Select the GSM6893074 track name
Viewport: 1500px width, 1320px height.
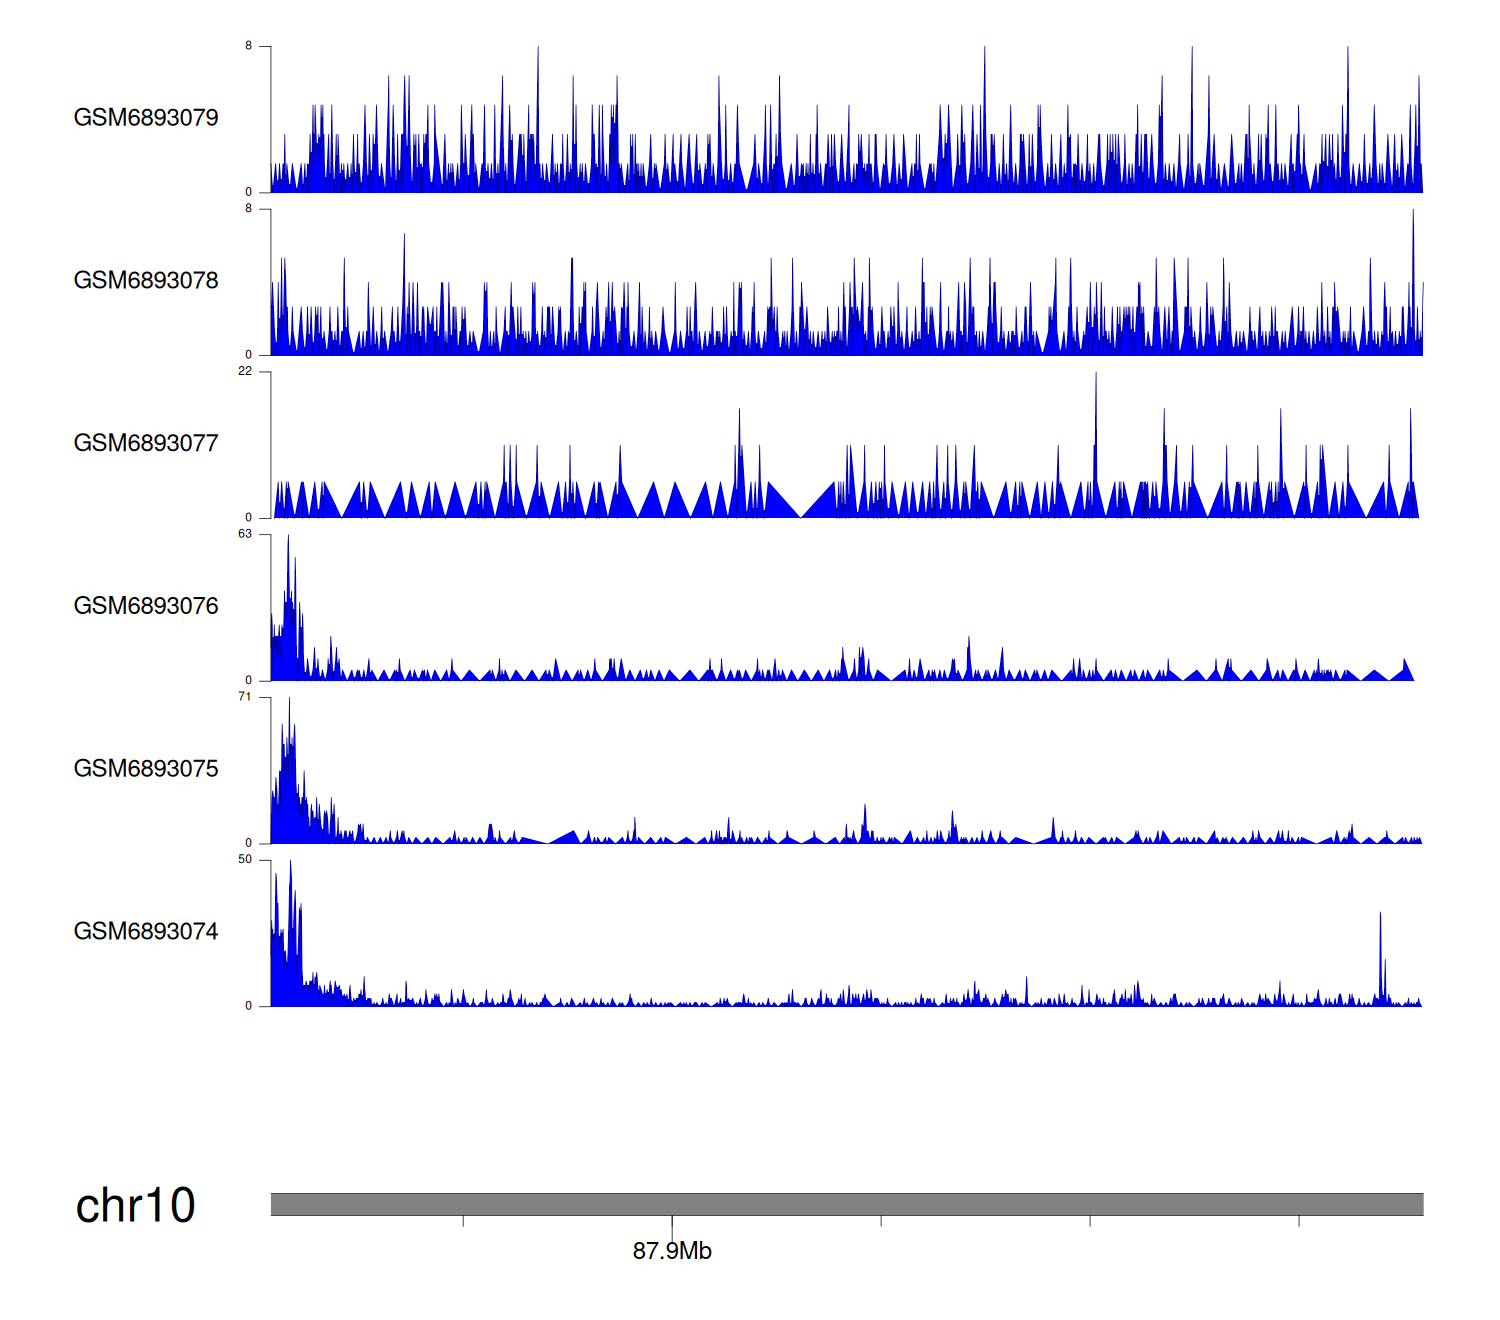146,932
